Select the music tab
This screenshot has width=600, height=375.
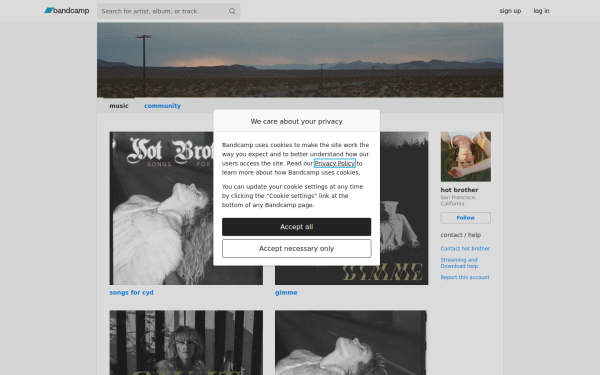[x=119, y=106]
